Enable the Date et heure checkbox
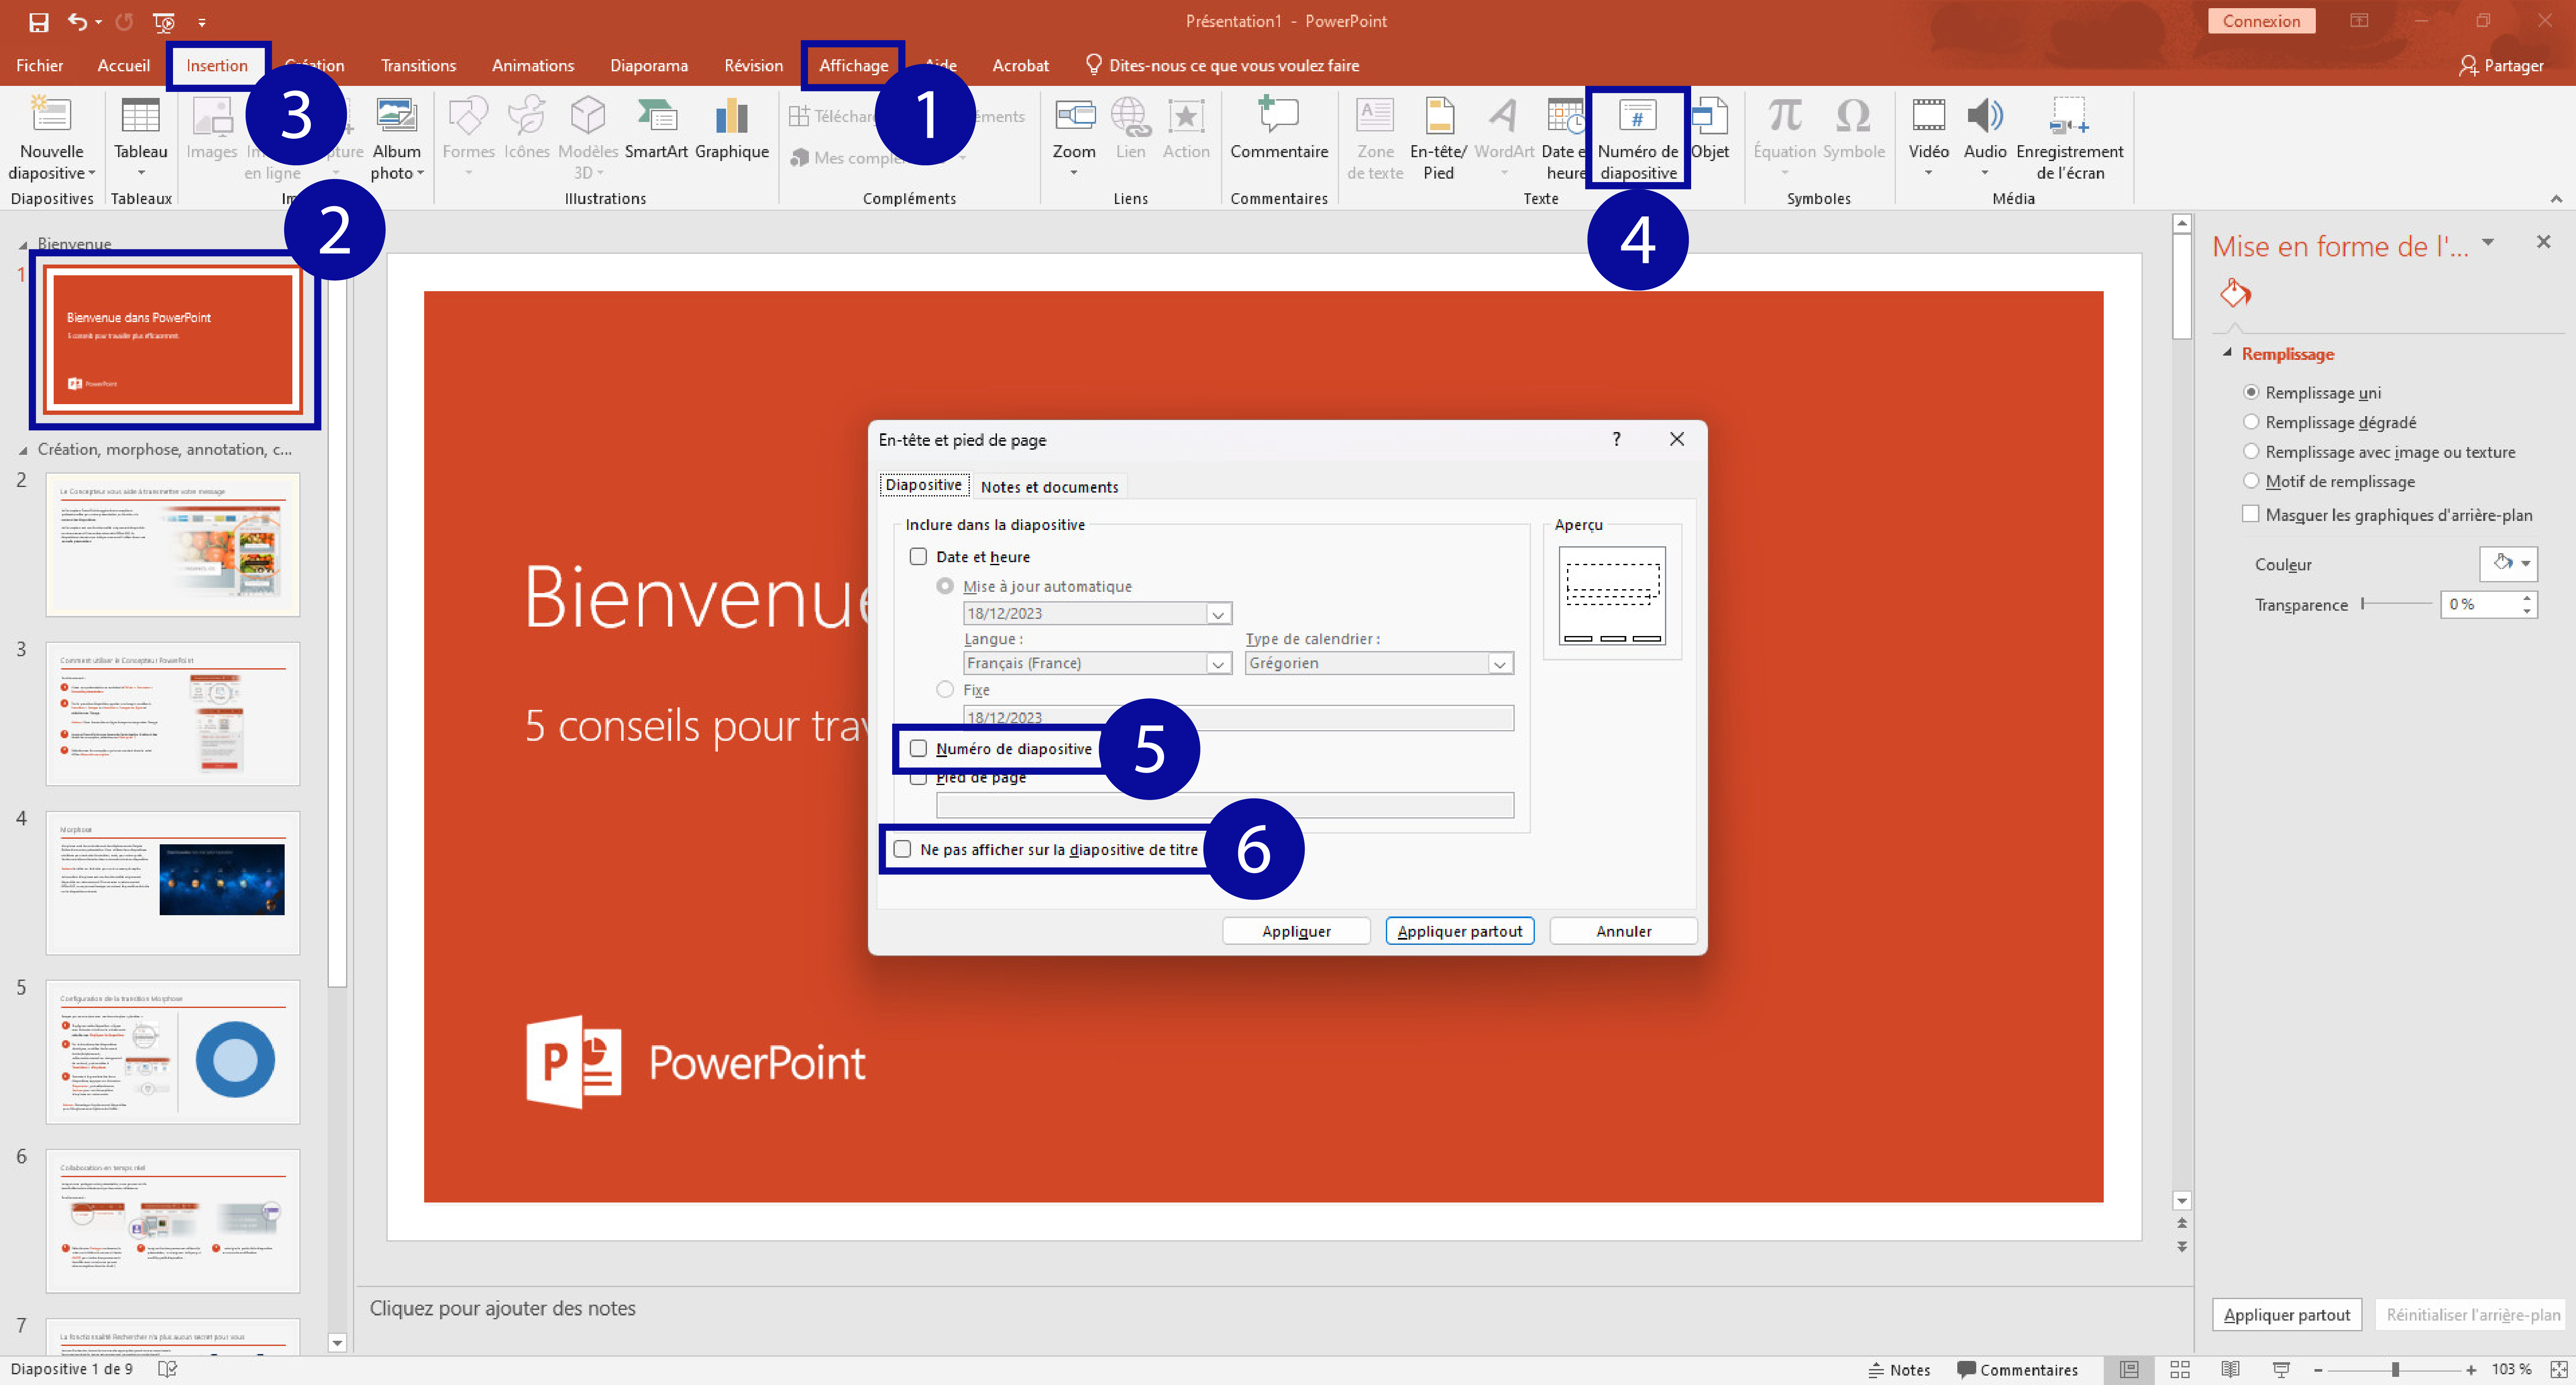 pos(918,557)
